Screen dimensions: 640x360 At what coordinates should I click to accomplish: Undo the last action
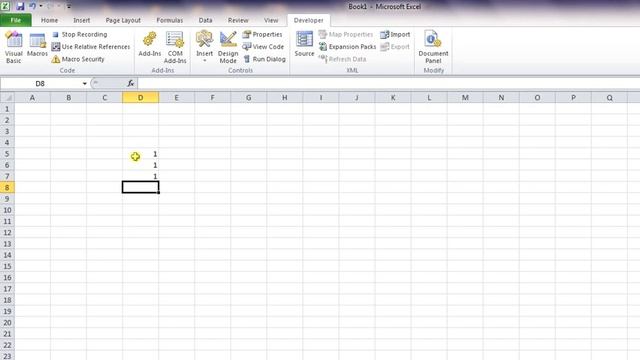click(x=32, y=6)
